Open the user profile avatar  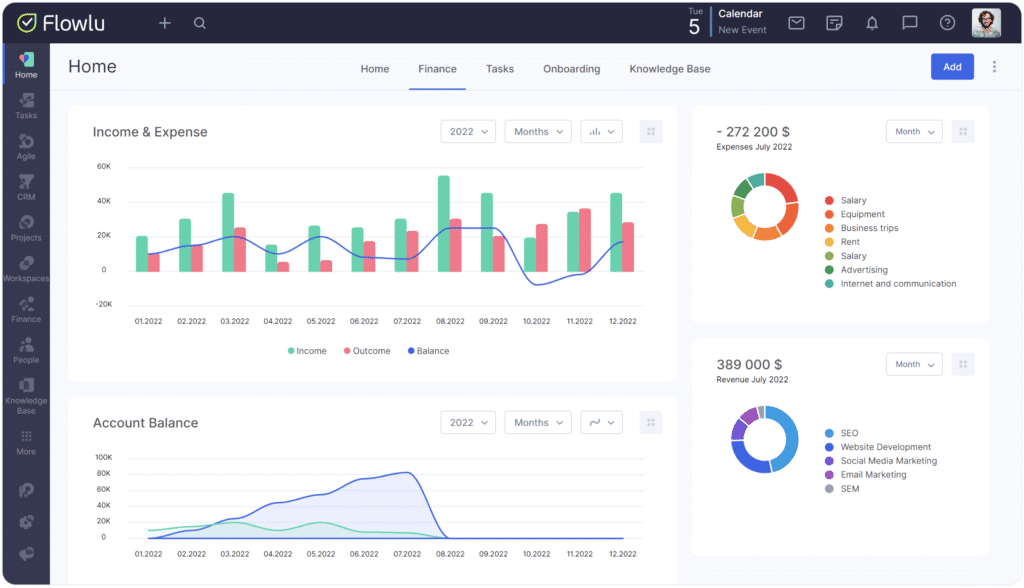(x=985, y=23)
